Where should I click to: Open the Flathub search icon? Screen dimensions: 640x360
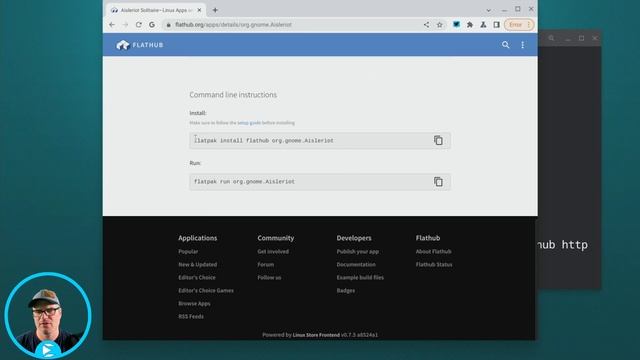(x=505, y=45)
